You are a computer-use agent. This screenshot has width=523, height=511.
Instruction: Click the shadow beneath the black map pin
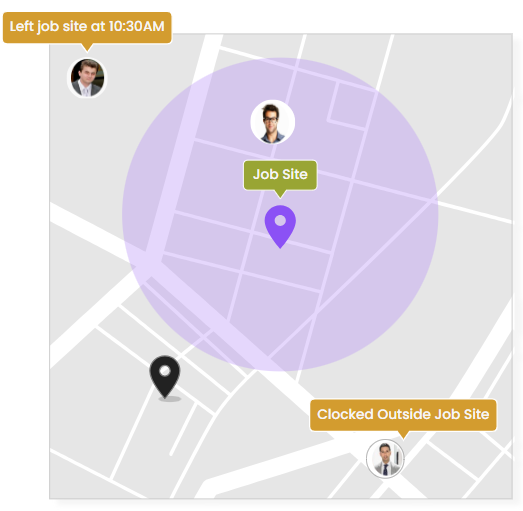click(170, 399)
